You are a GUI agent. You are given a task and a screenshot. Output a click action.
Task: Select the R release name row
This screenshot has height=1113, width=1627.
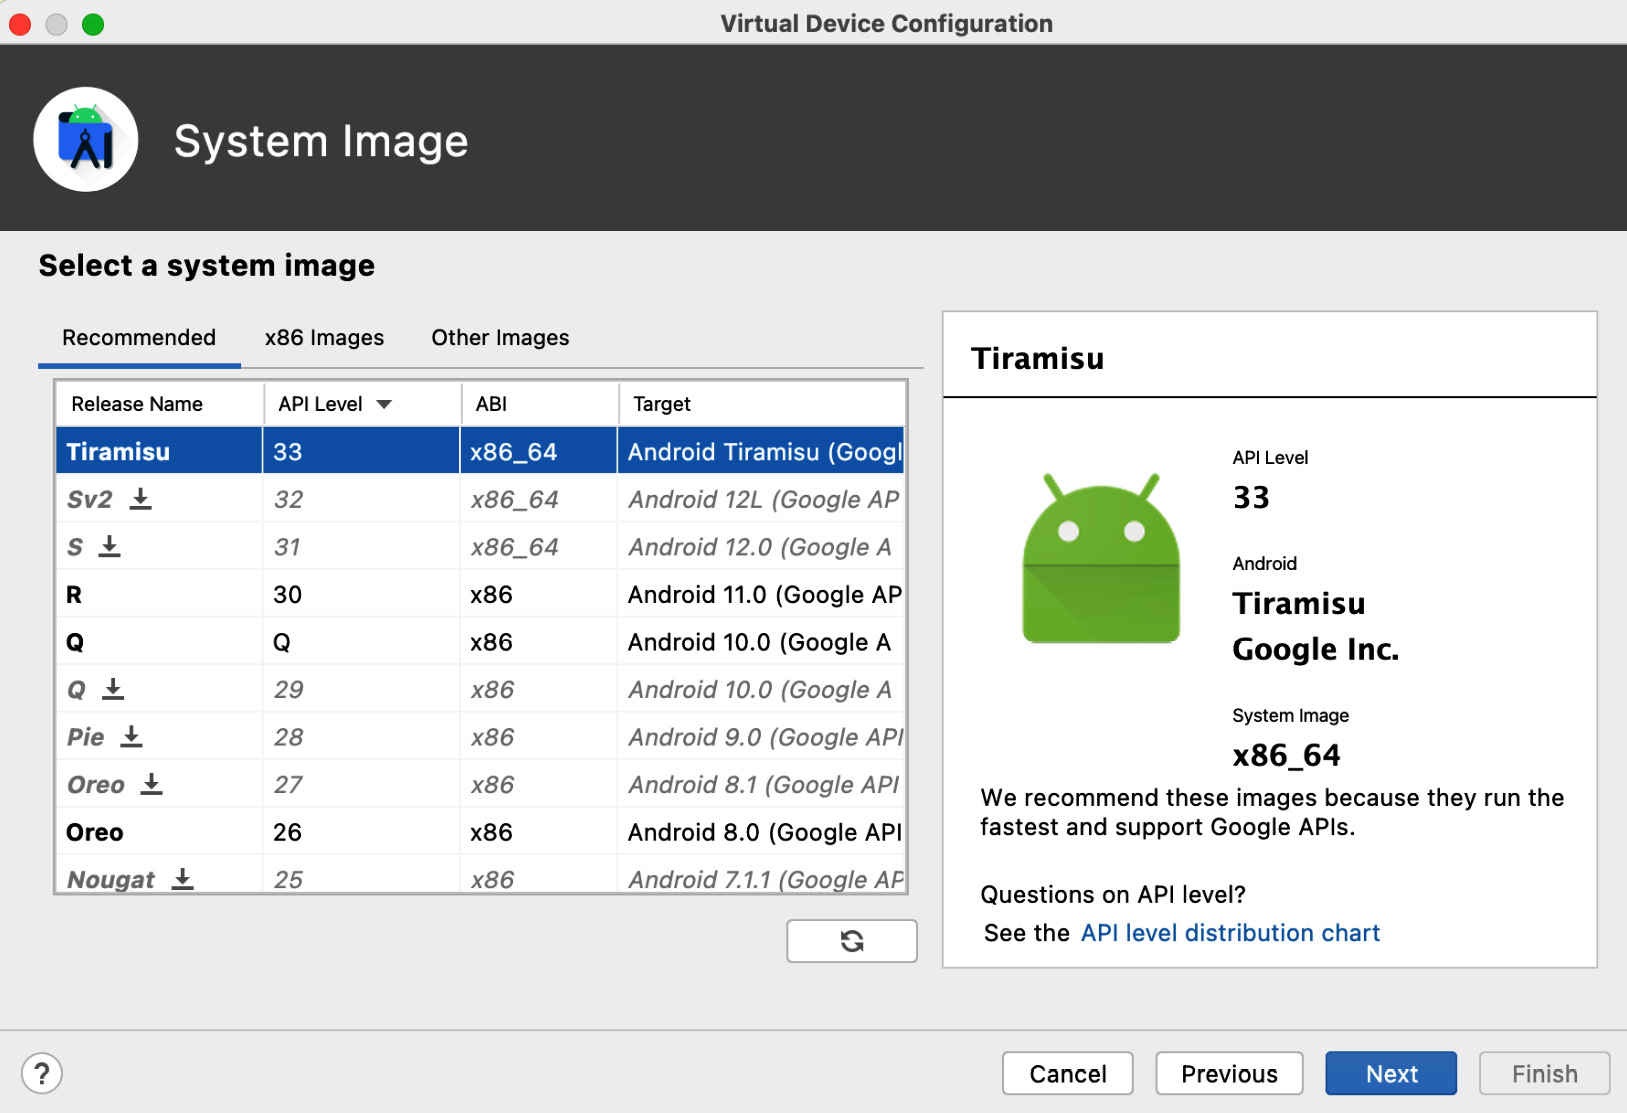tap(480, 594)
